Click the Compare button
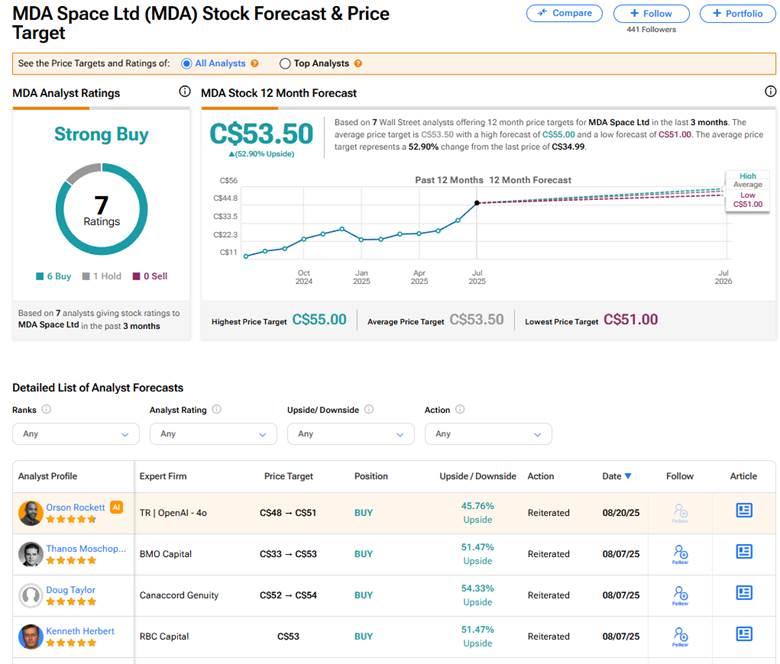This screenshot has width=780, height=664. tap(564, 13)
